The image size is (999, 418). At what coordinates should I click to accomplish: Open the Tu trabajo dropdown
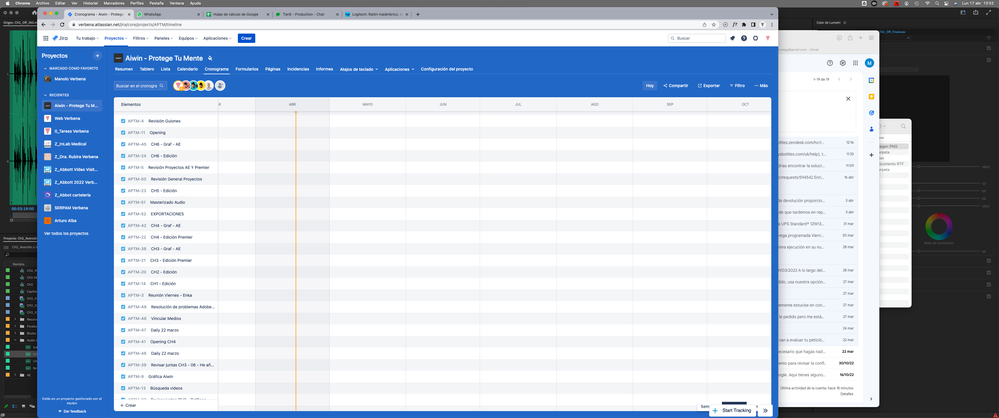[88, 38]
